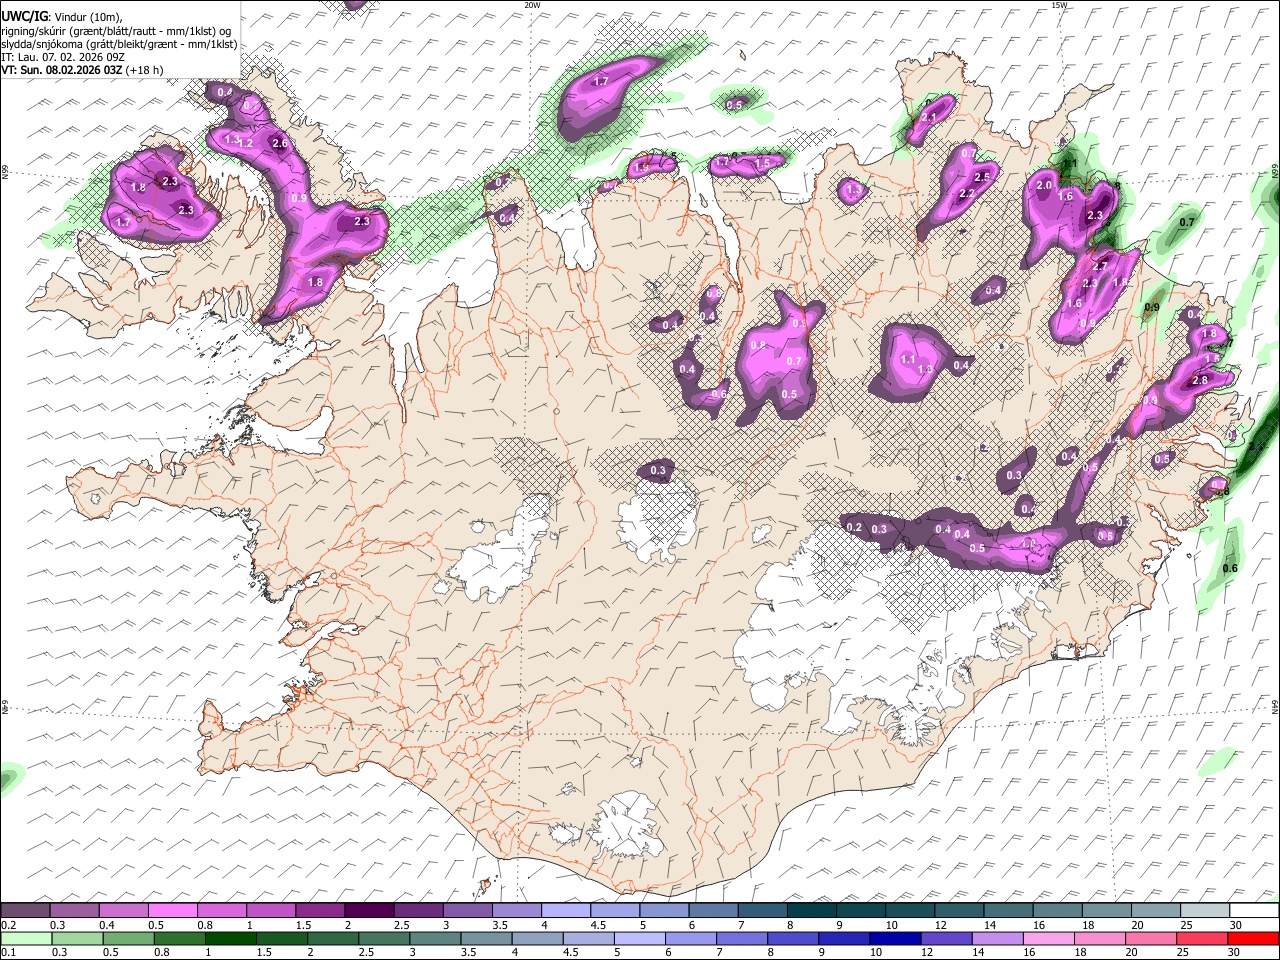Click the light pink 16 swatch in the bottom legend row
Image resolution: width=1280 pixels, height=960 pixels.
coord(1050,939)
